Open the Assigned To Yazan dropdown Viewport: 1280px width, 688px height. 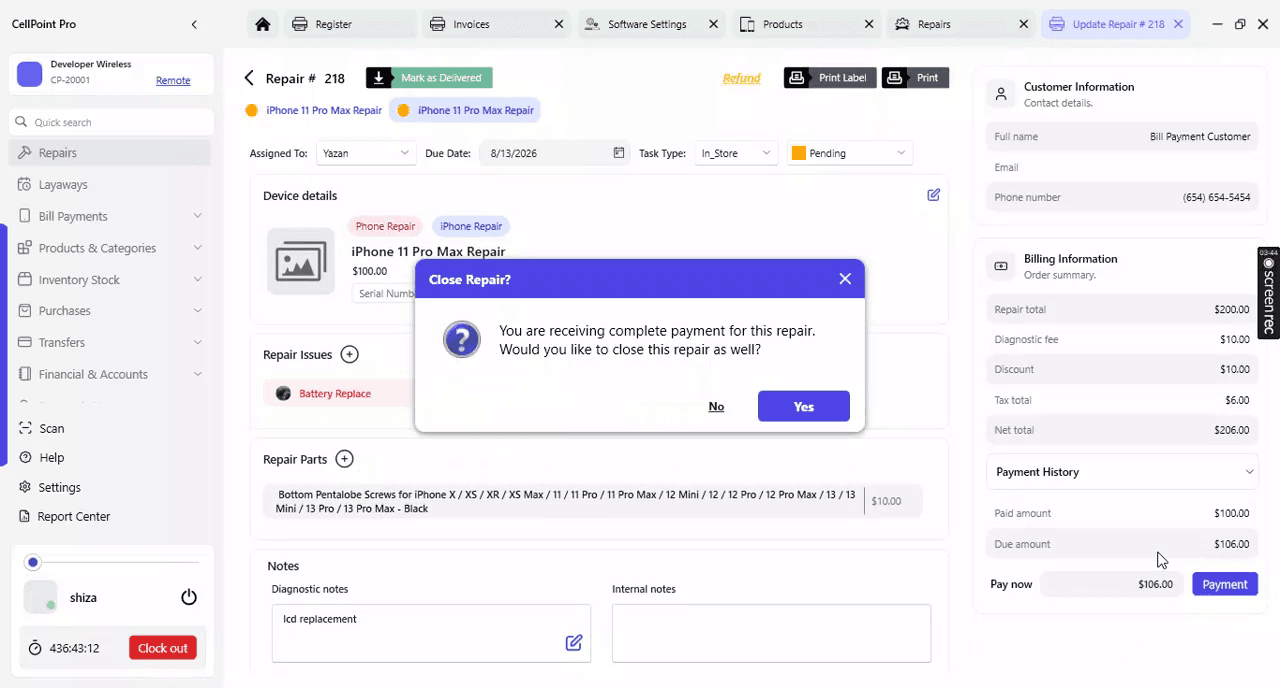coord(365,153)
